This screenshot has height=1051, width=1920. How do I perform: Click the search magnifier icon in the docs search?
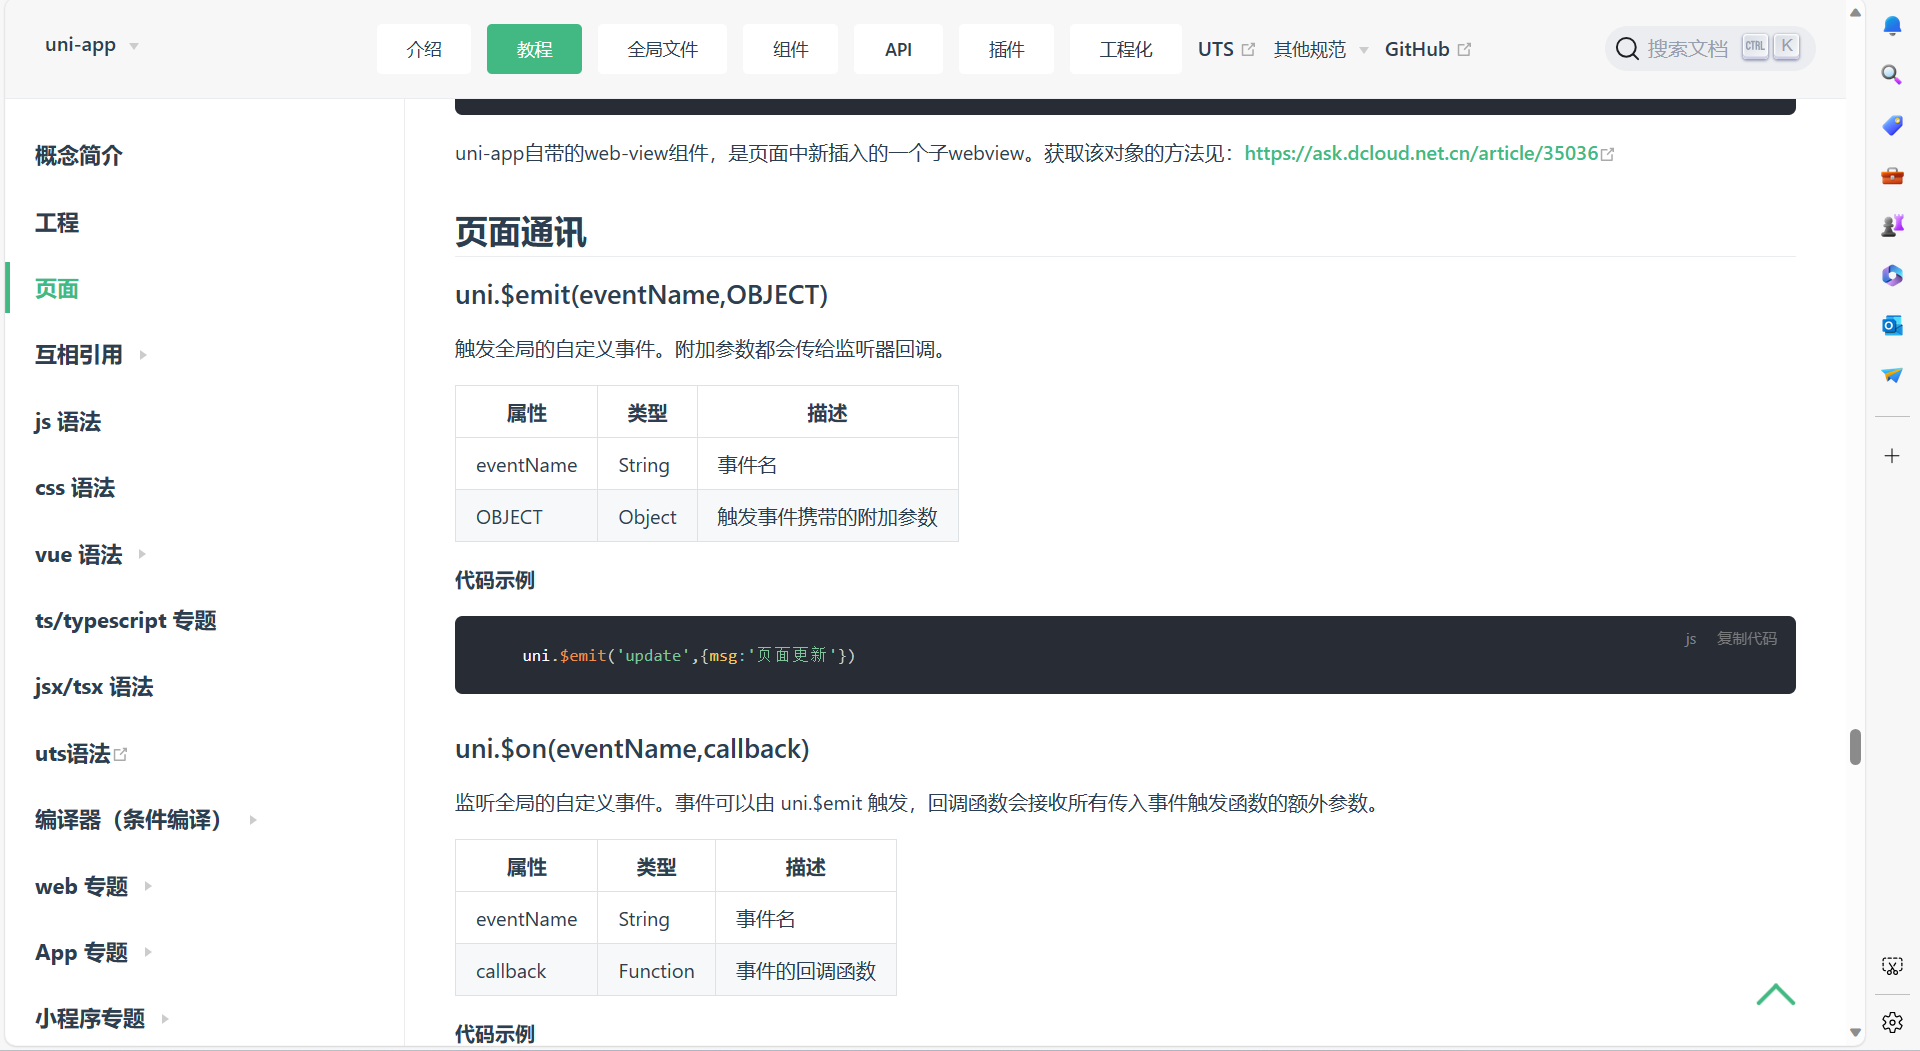pos(1627,49)
